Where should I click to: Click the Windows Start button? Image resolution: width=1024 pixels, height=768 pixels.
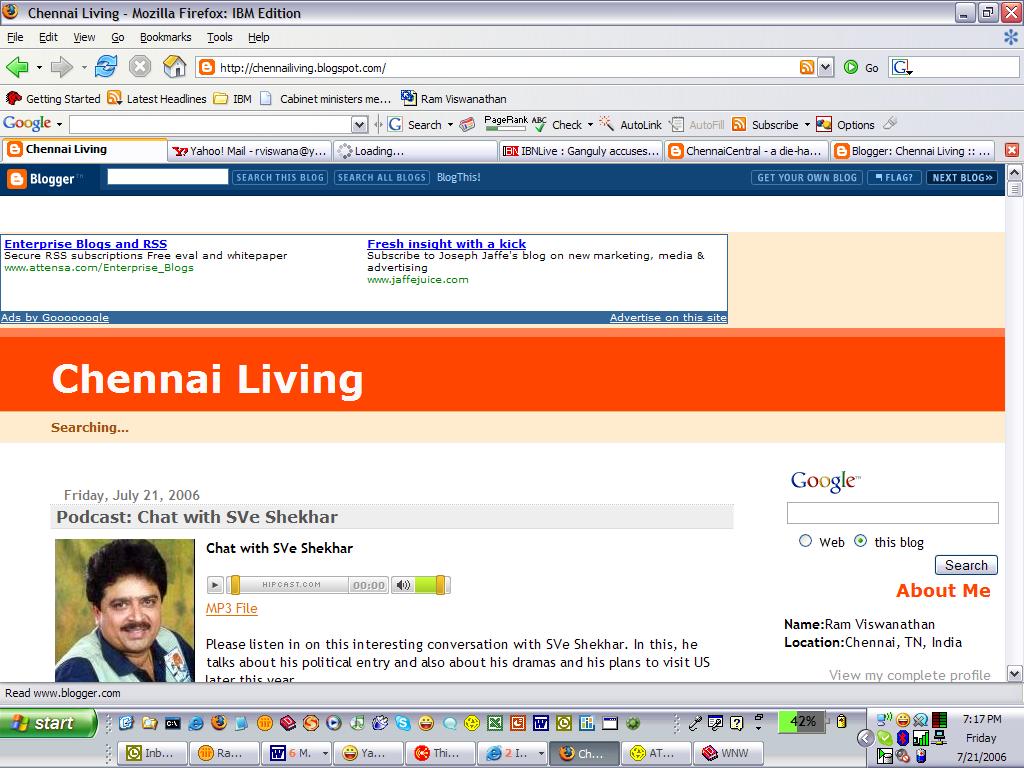[x=48, y=722]
